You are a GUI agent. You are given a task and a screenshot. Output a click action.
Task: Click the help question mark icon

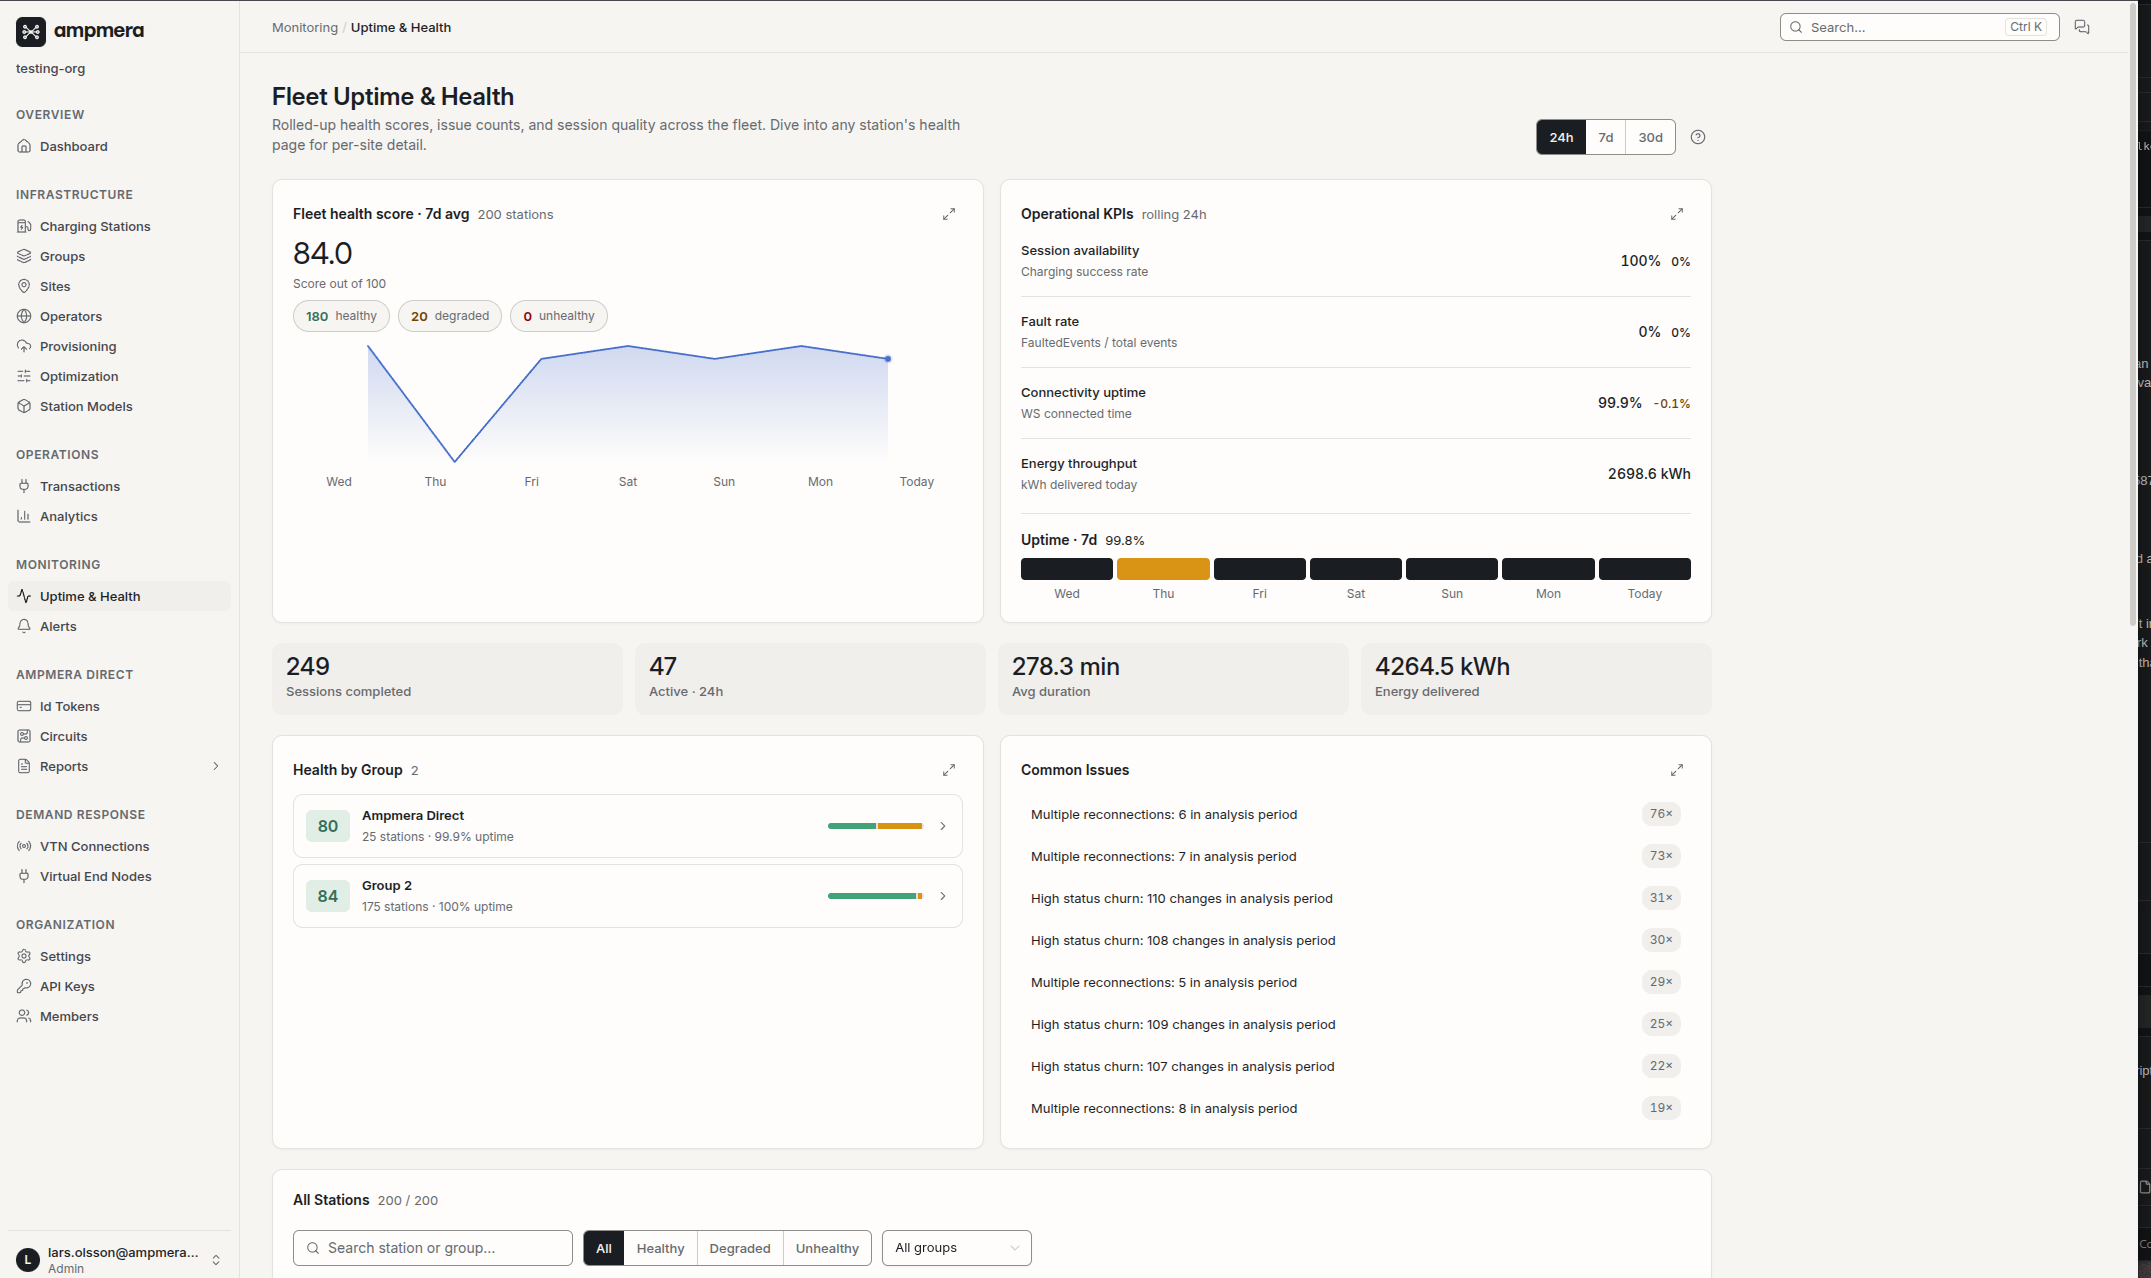tap(1698, 137)
